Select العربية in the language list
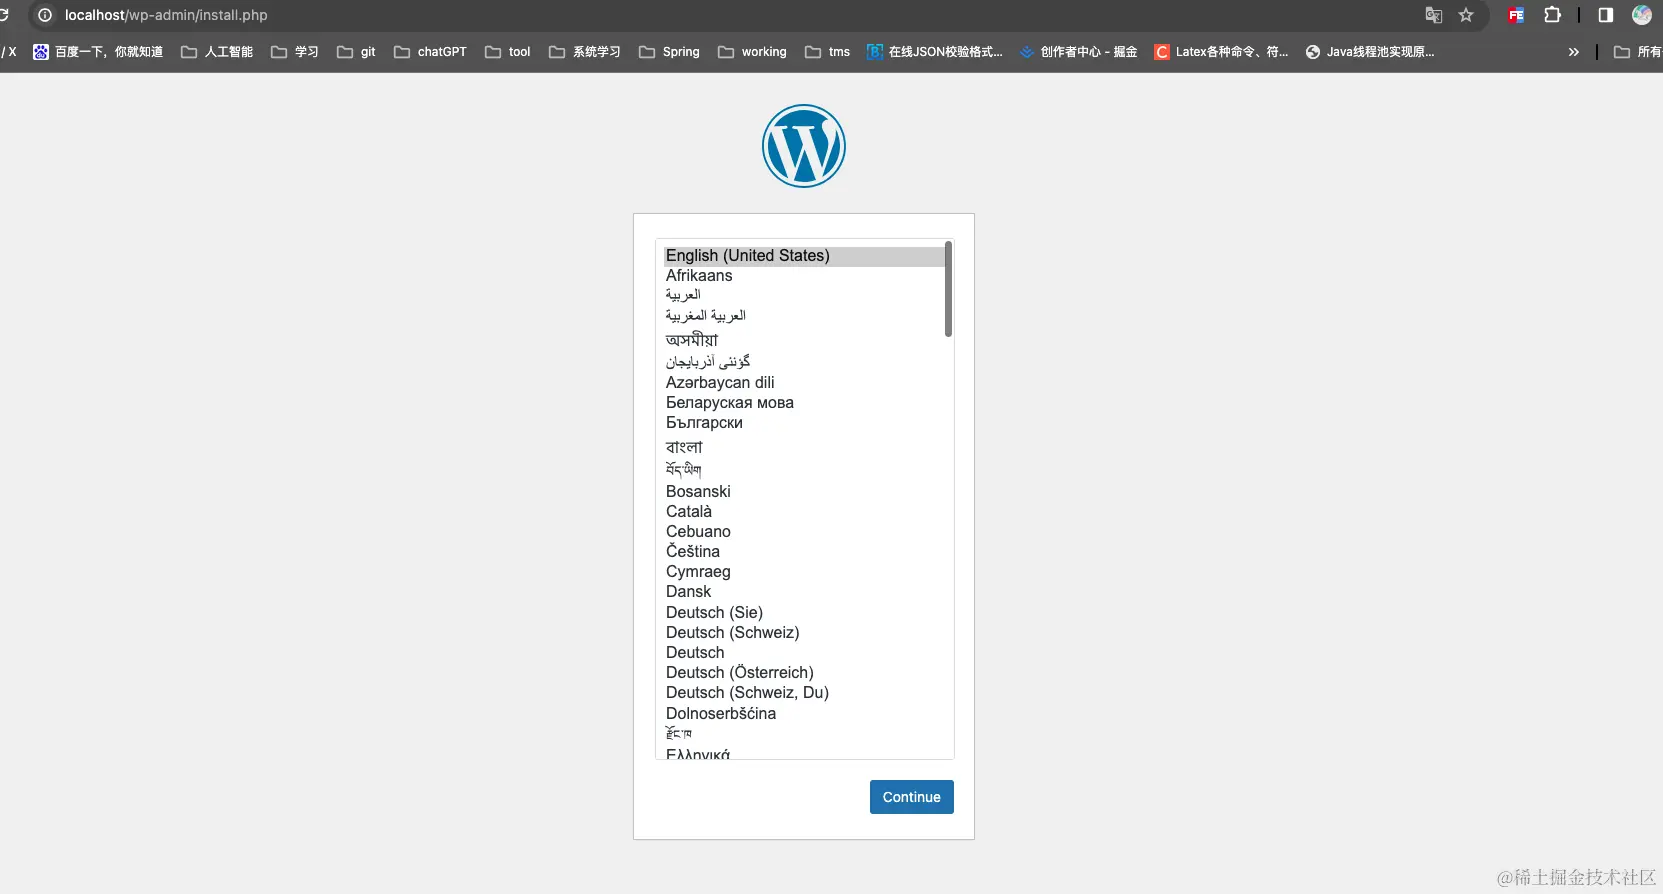 [x=804, y=296]
